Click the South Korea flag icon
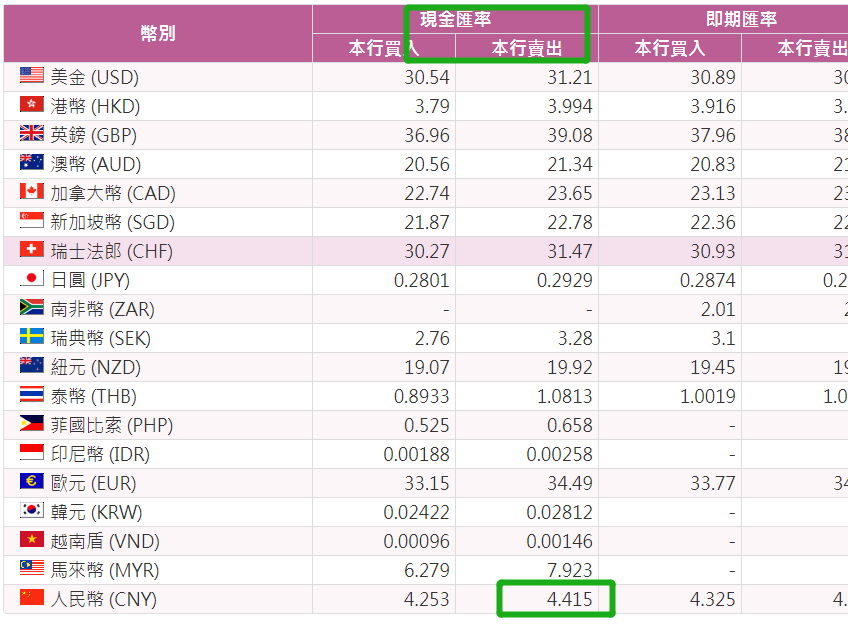Image resolution: width=848 pixels, height=624 pixels. [32, 511]
